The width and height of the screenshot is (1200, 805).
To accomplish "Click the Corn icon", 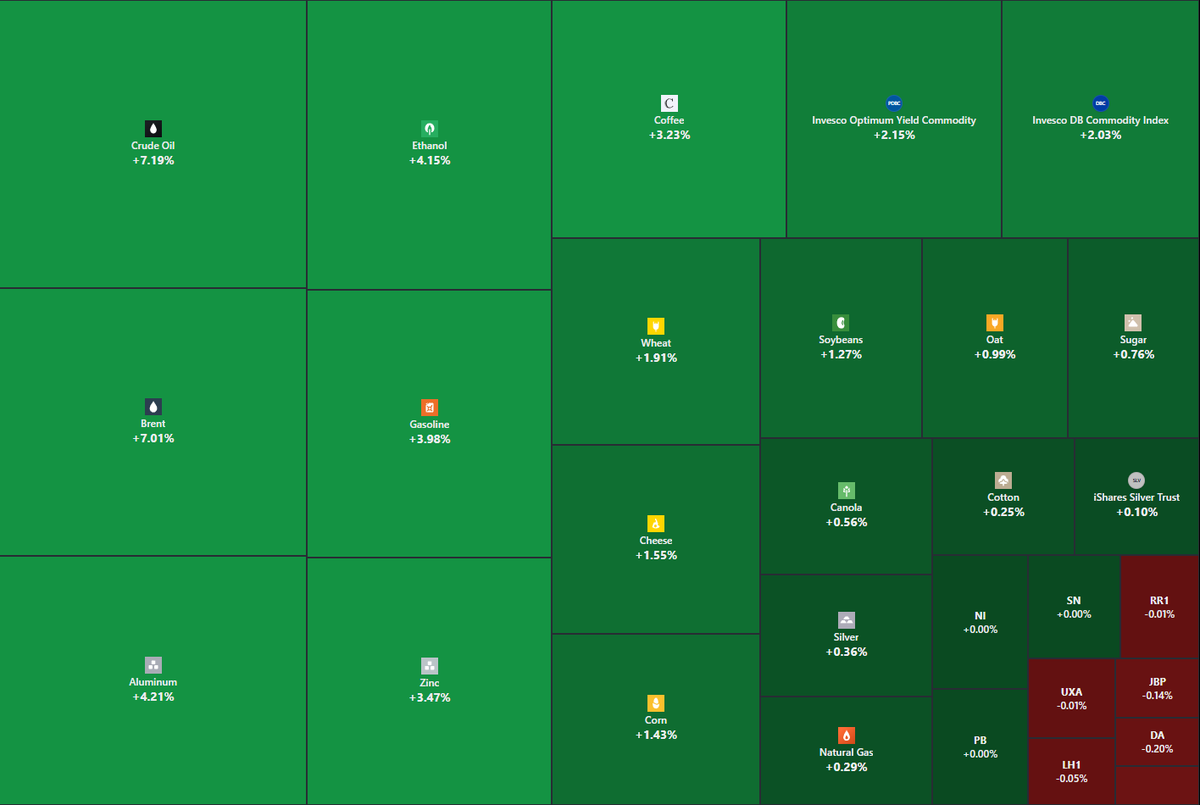I will point(656,703).
